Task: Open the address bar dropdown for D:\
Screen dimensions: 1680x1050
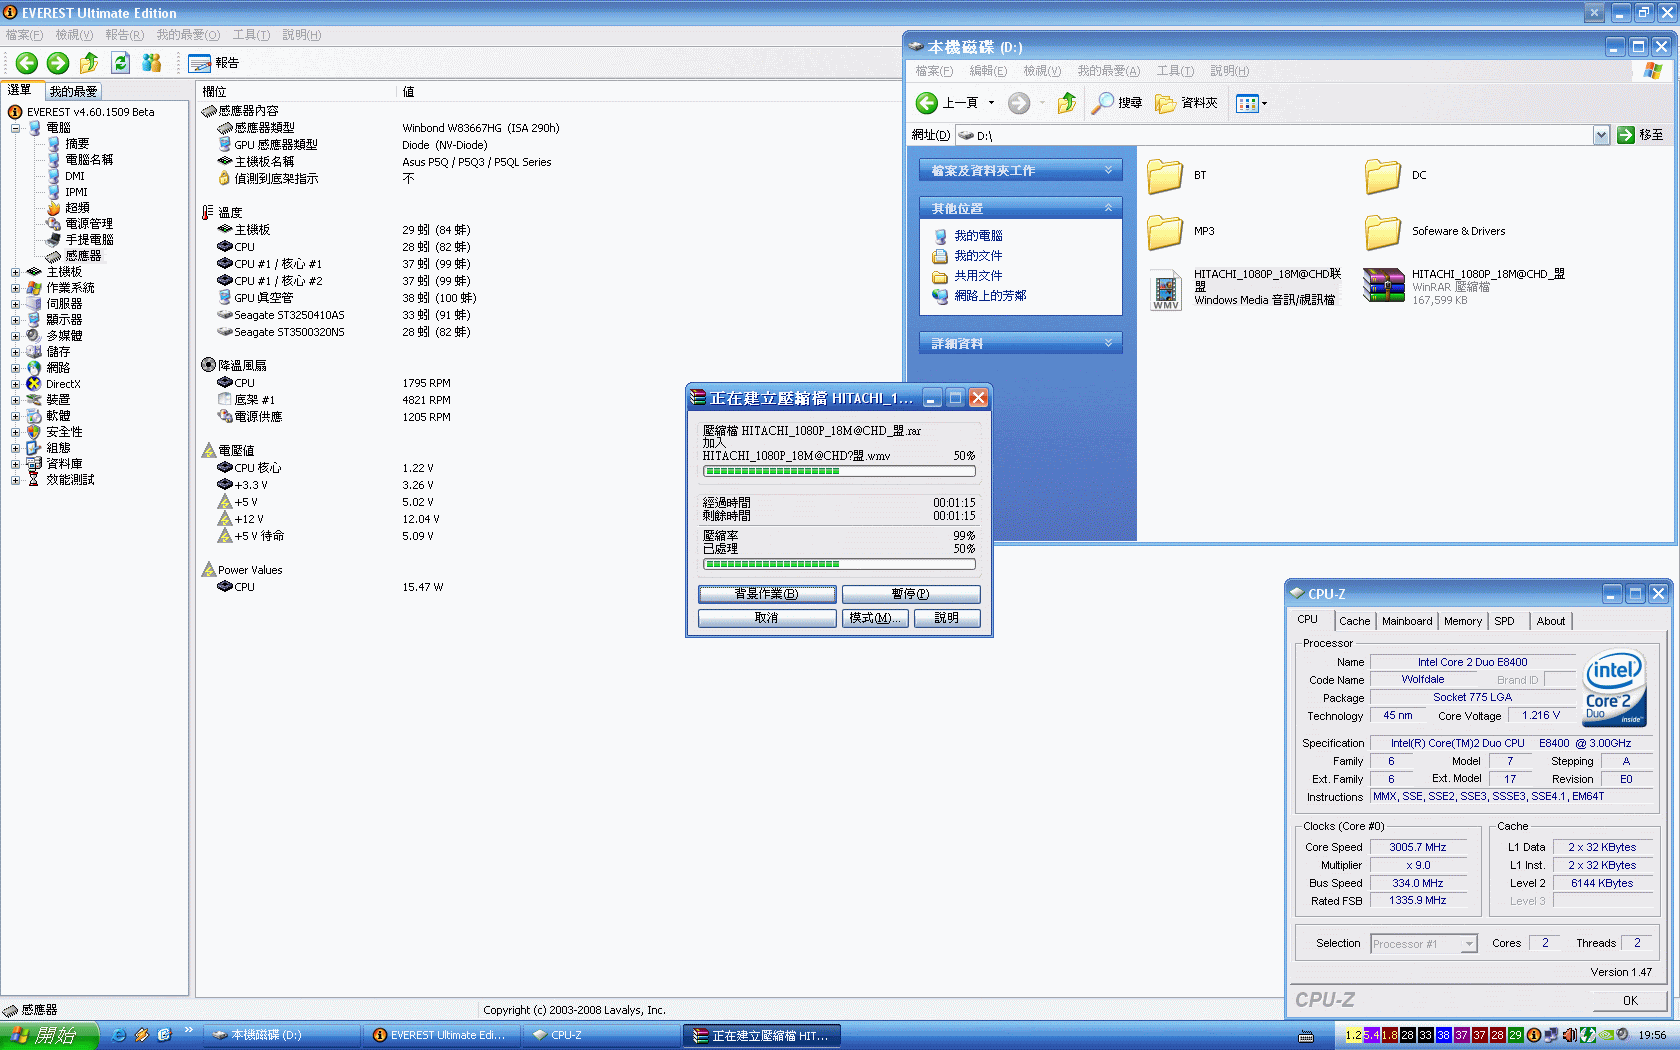Action: click(x=1601, y=135)
